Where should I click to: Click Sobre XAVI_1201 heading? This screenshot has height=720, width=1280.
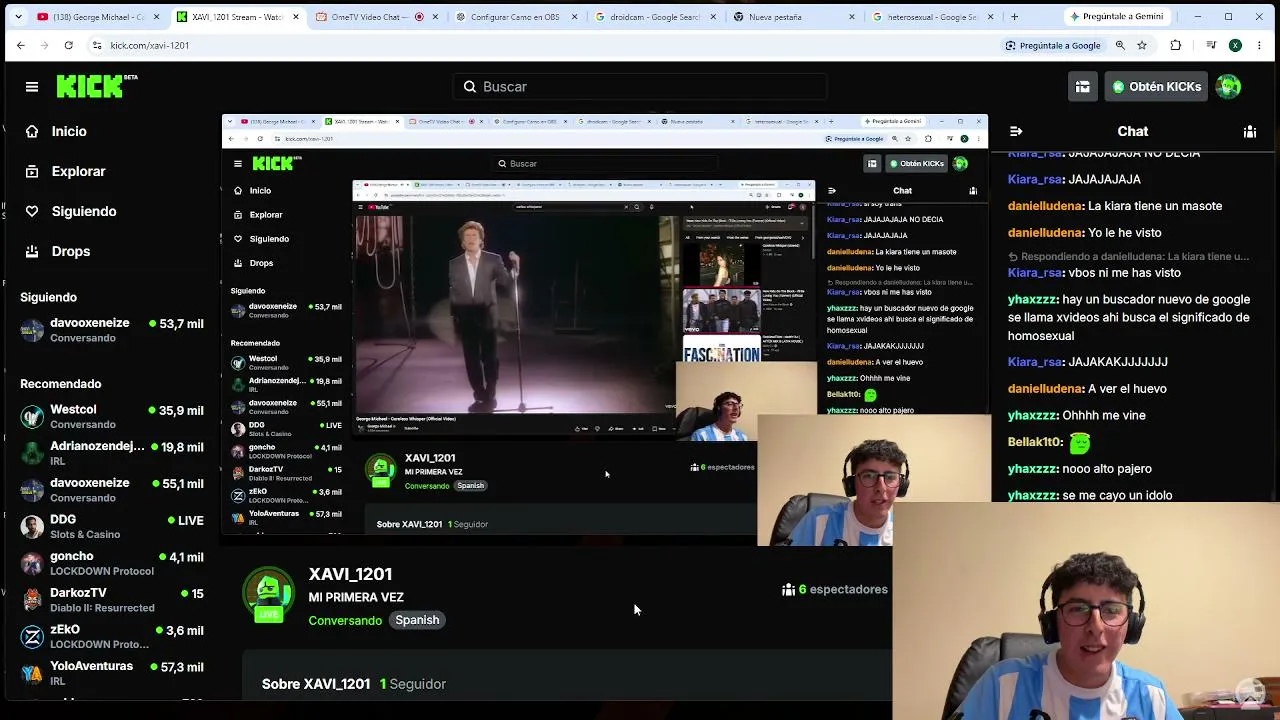tap(316, 684)
